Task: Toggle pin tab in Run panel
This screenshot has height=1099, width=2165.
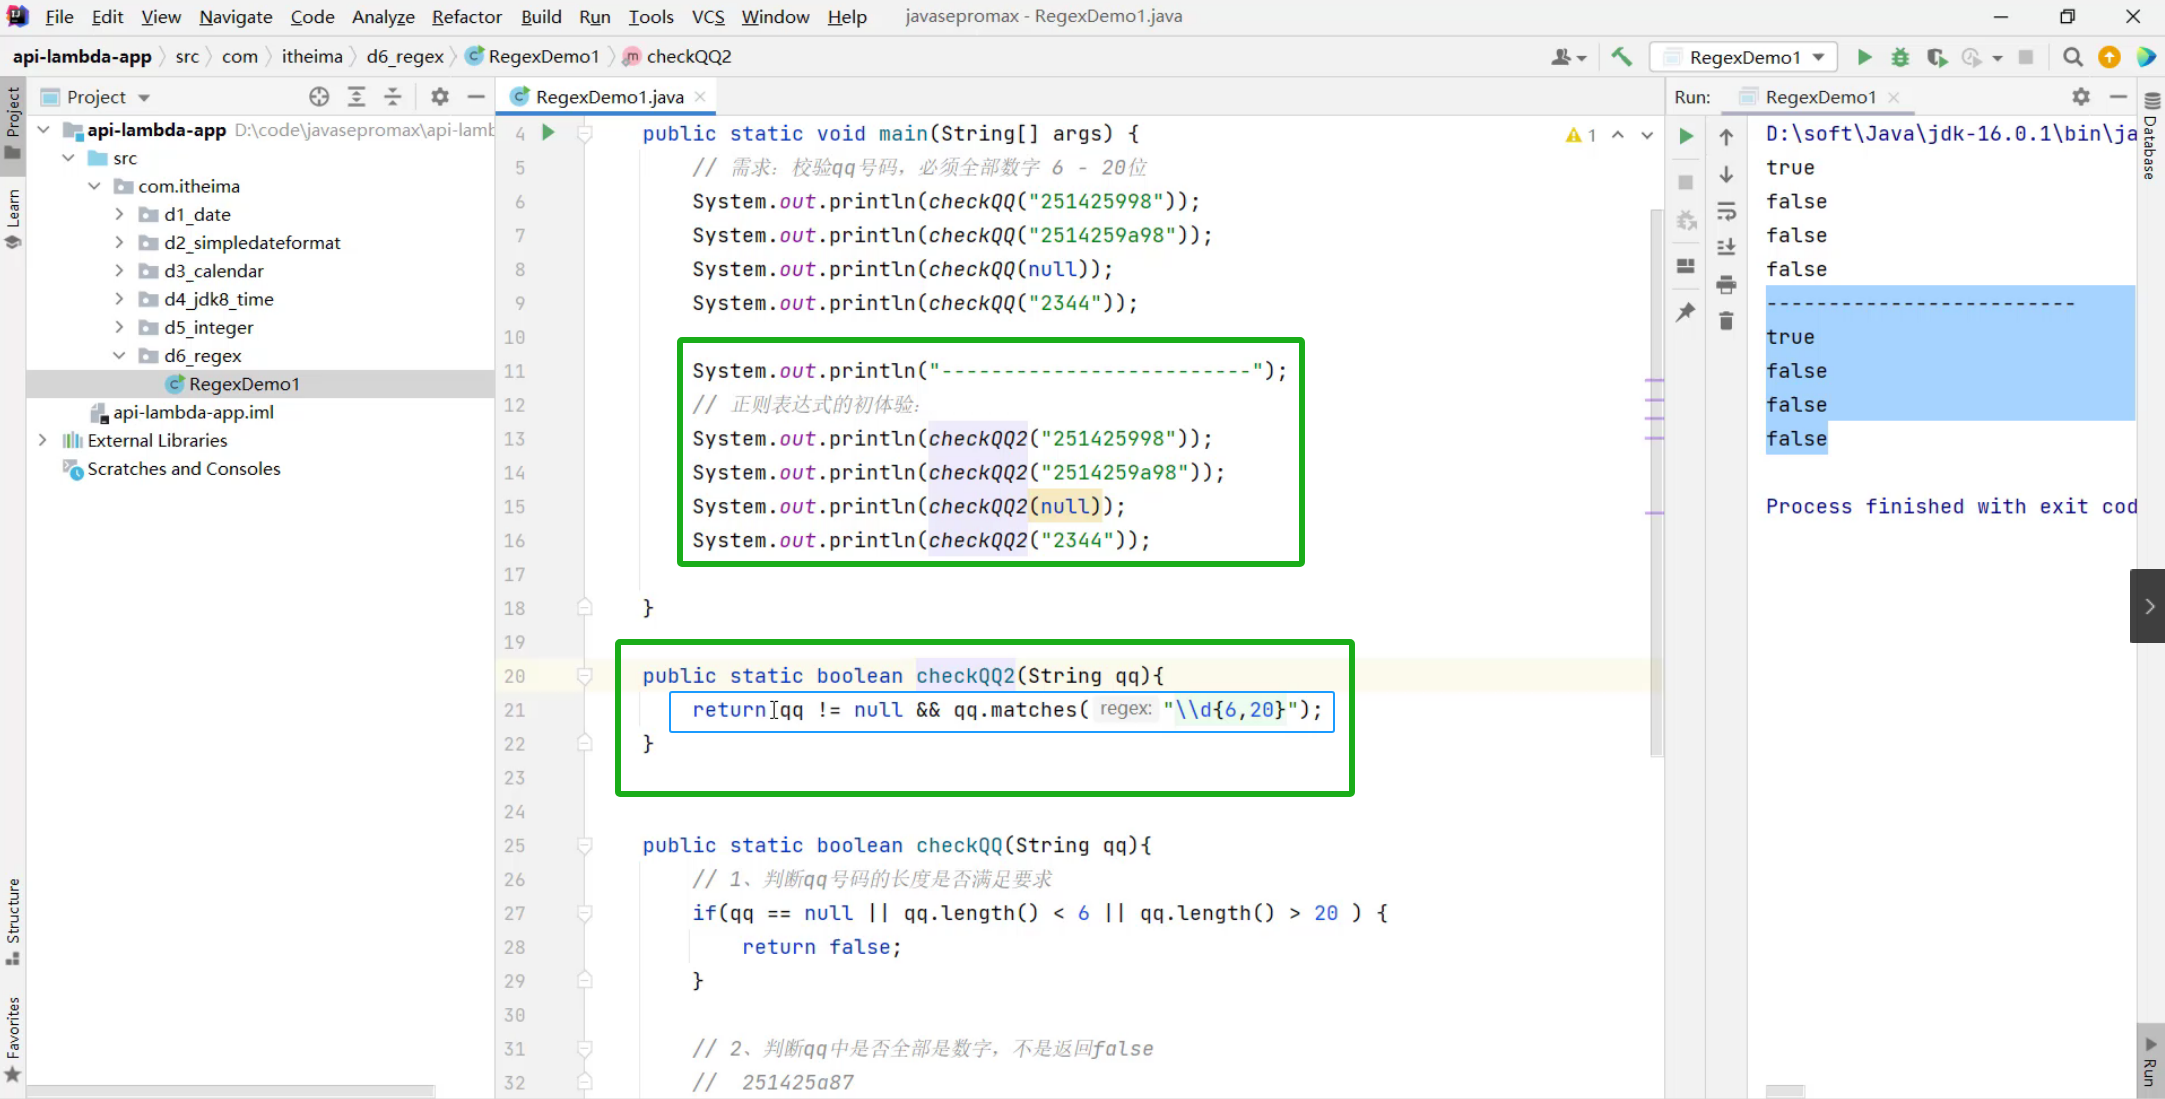Action: click(1686, 312)
